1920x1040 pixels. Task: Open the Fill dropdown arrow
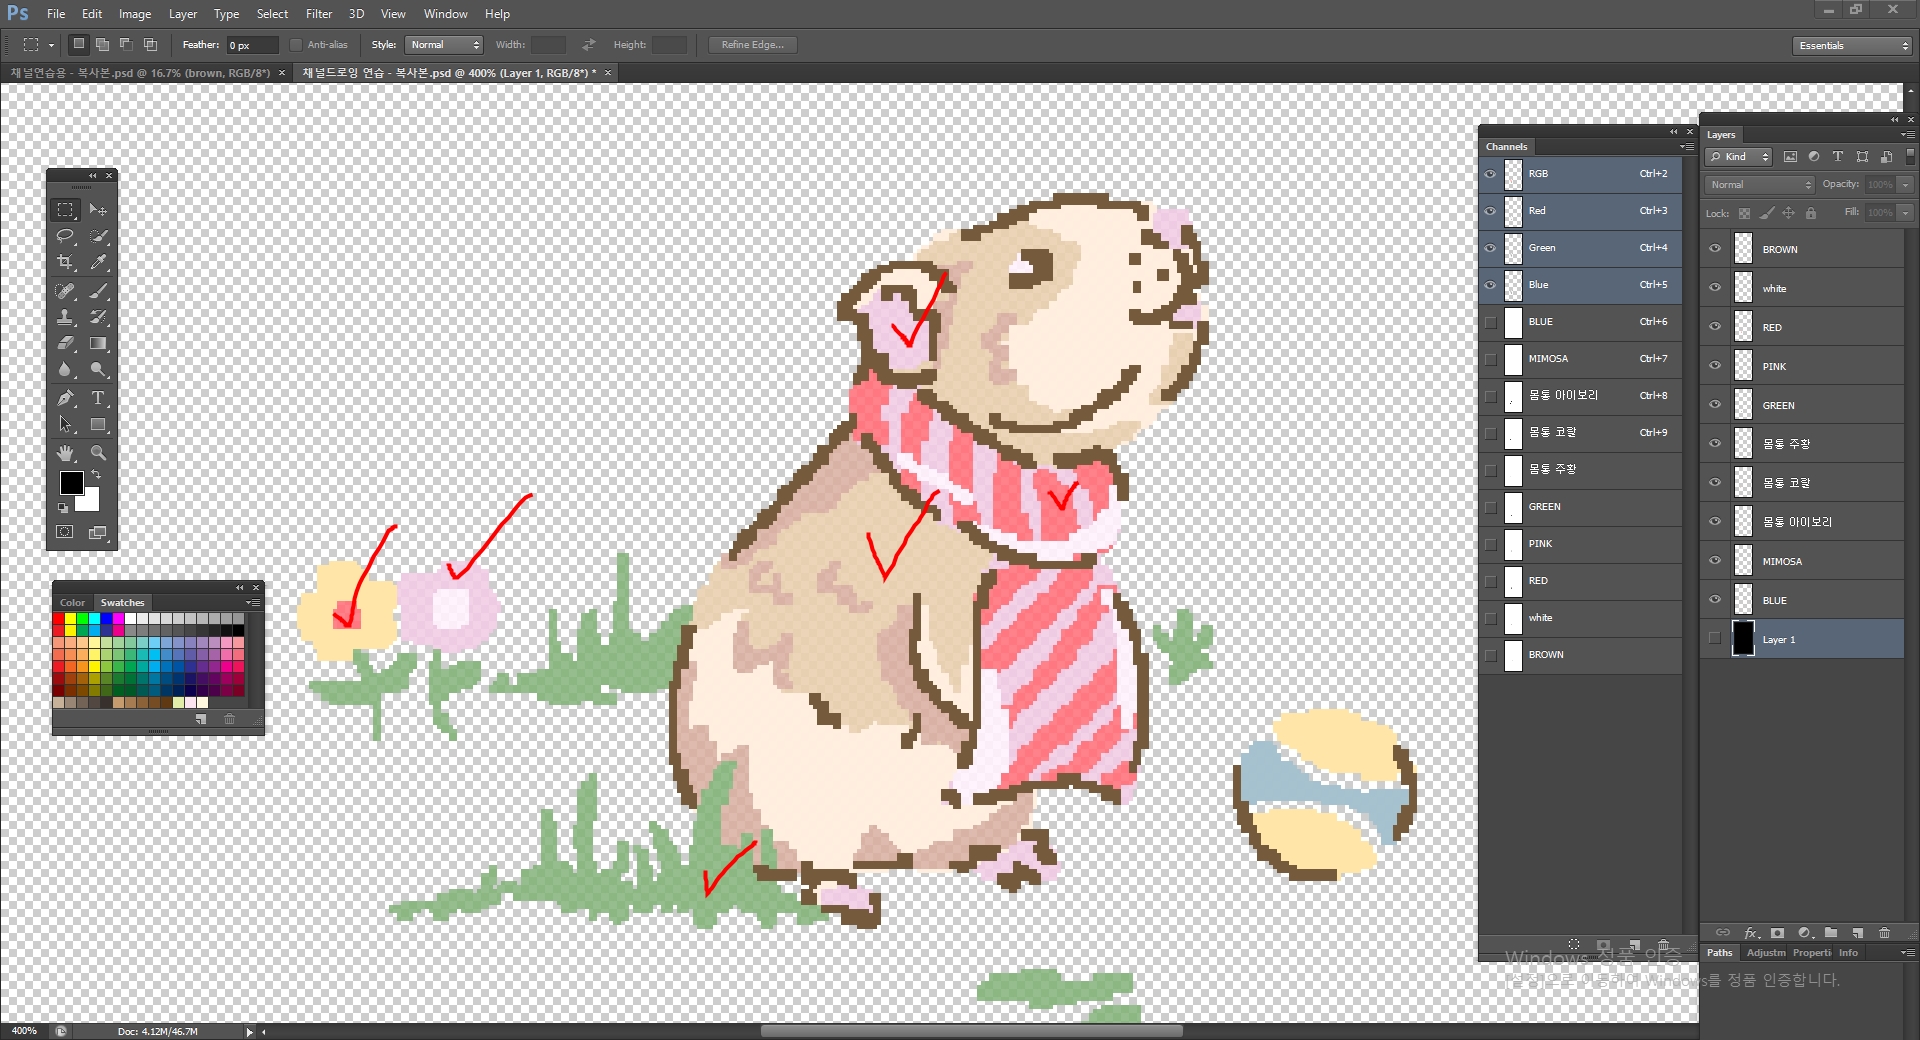[x=1906, y=213]
